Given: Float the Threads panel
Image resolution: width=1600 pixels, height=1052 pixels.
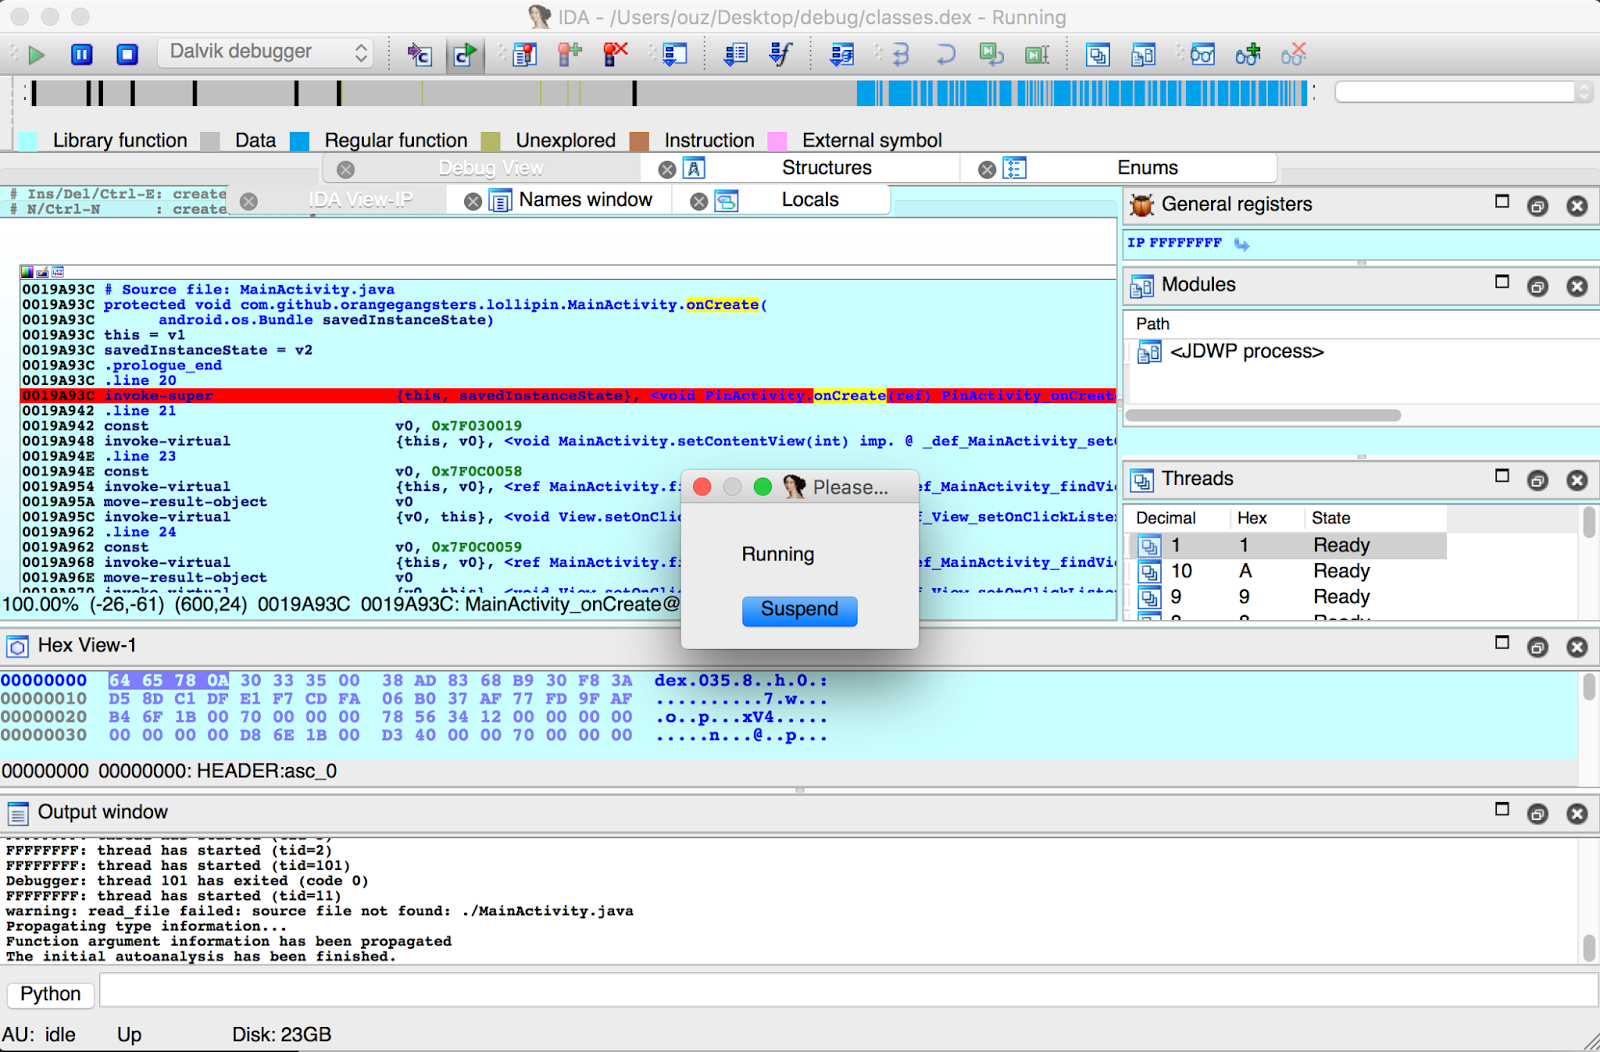Looking at the screenshot, I should pos(1537,481).
